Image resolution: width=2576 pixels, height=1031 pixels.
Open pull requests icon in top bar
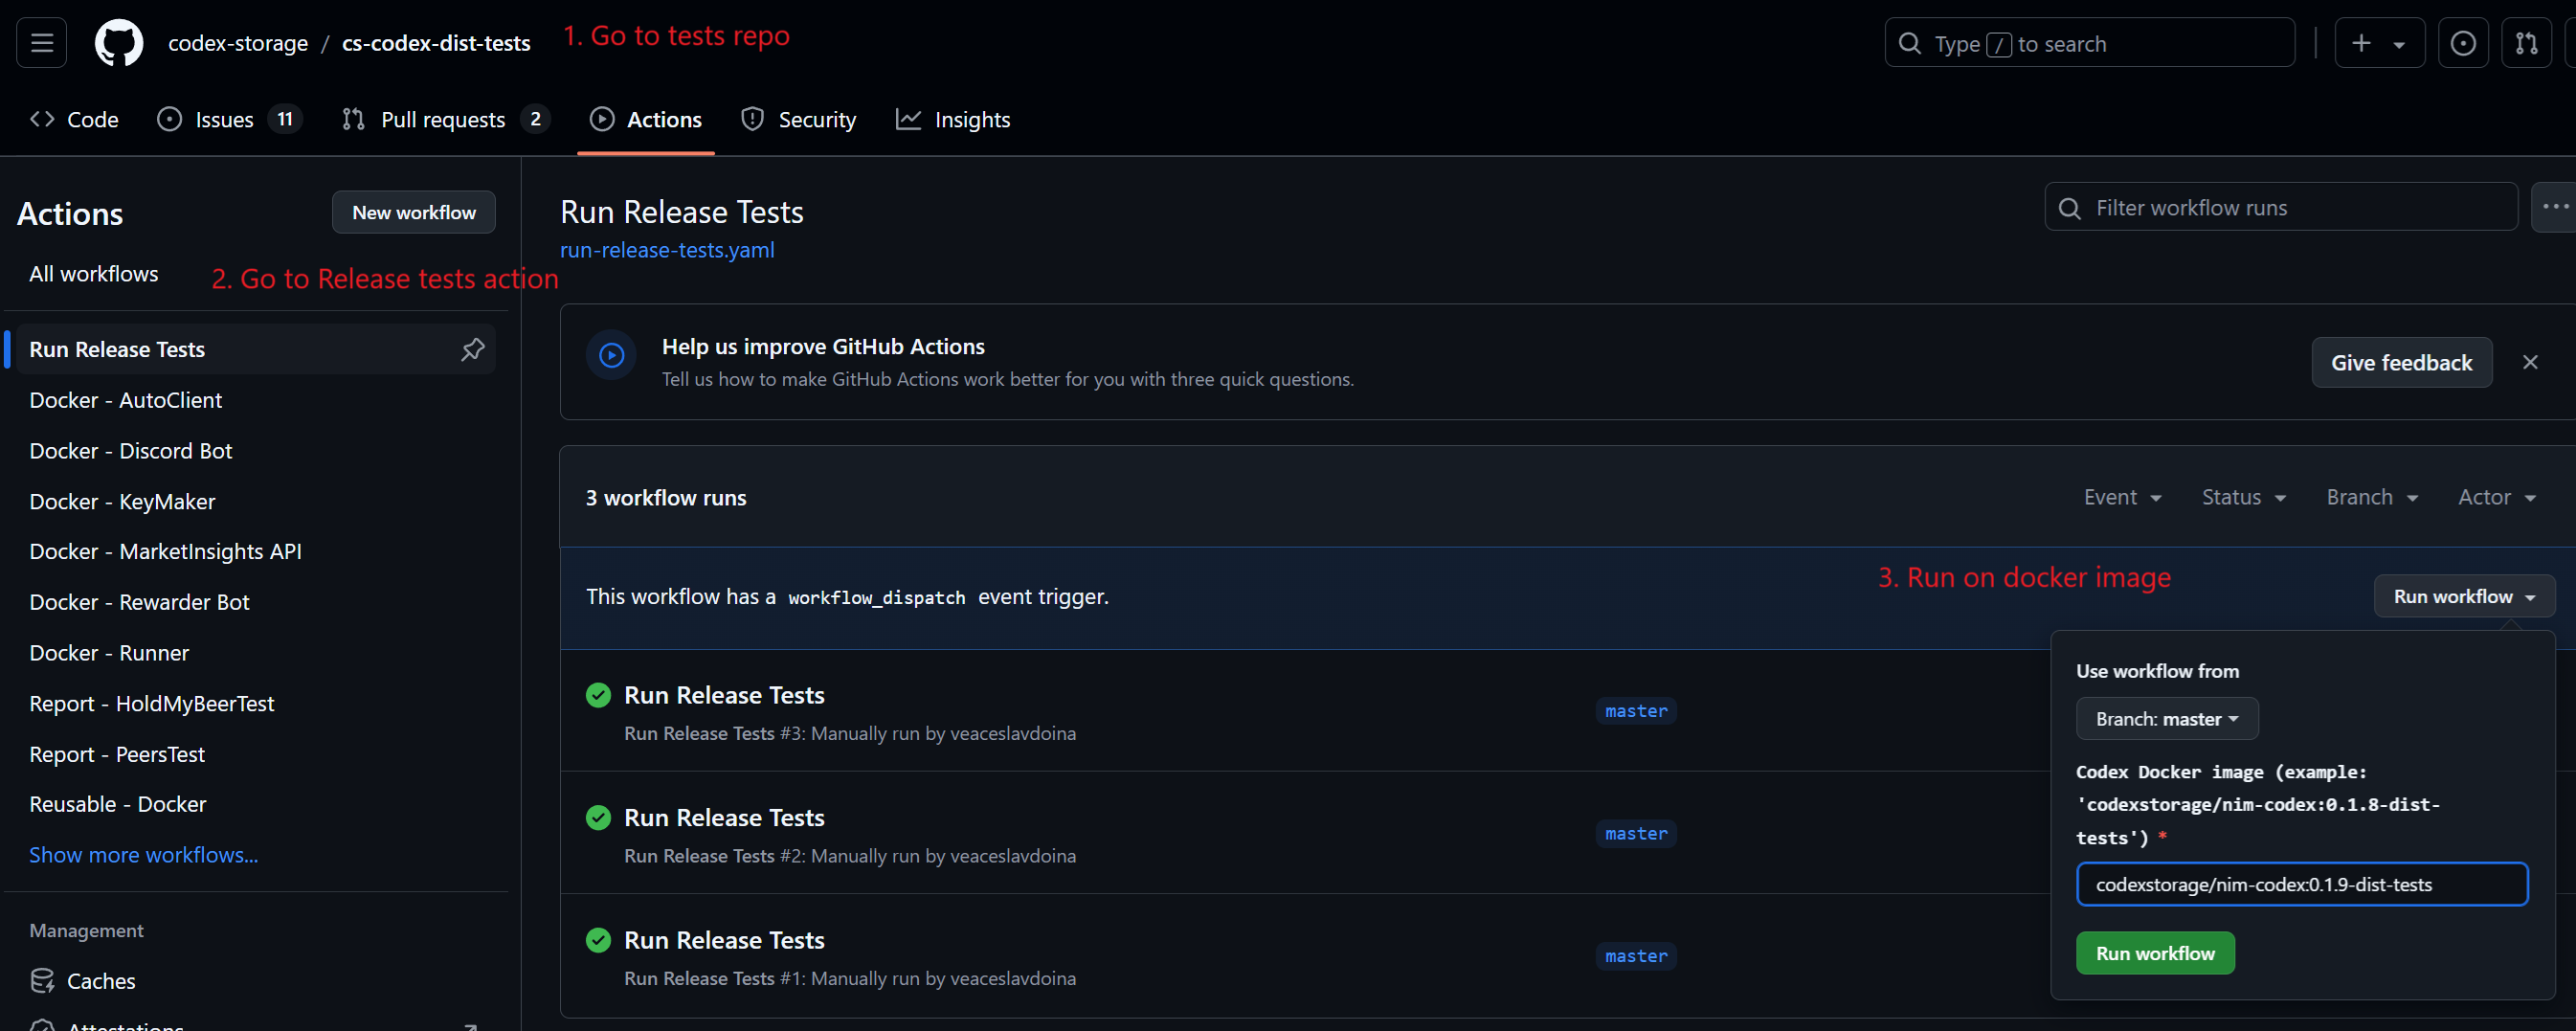coord(2526,43)
